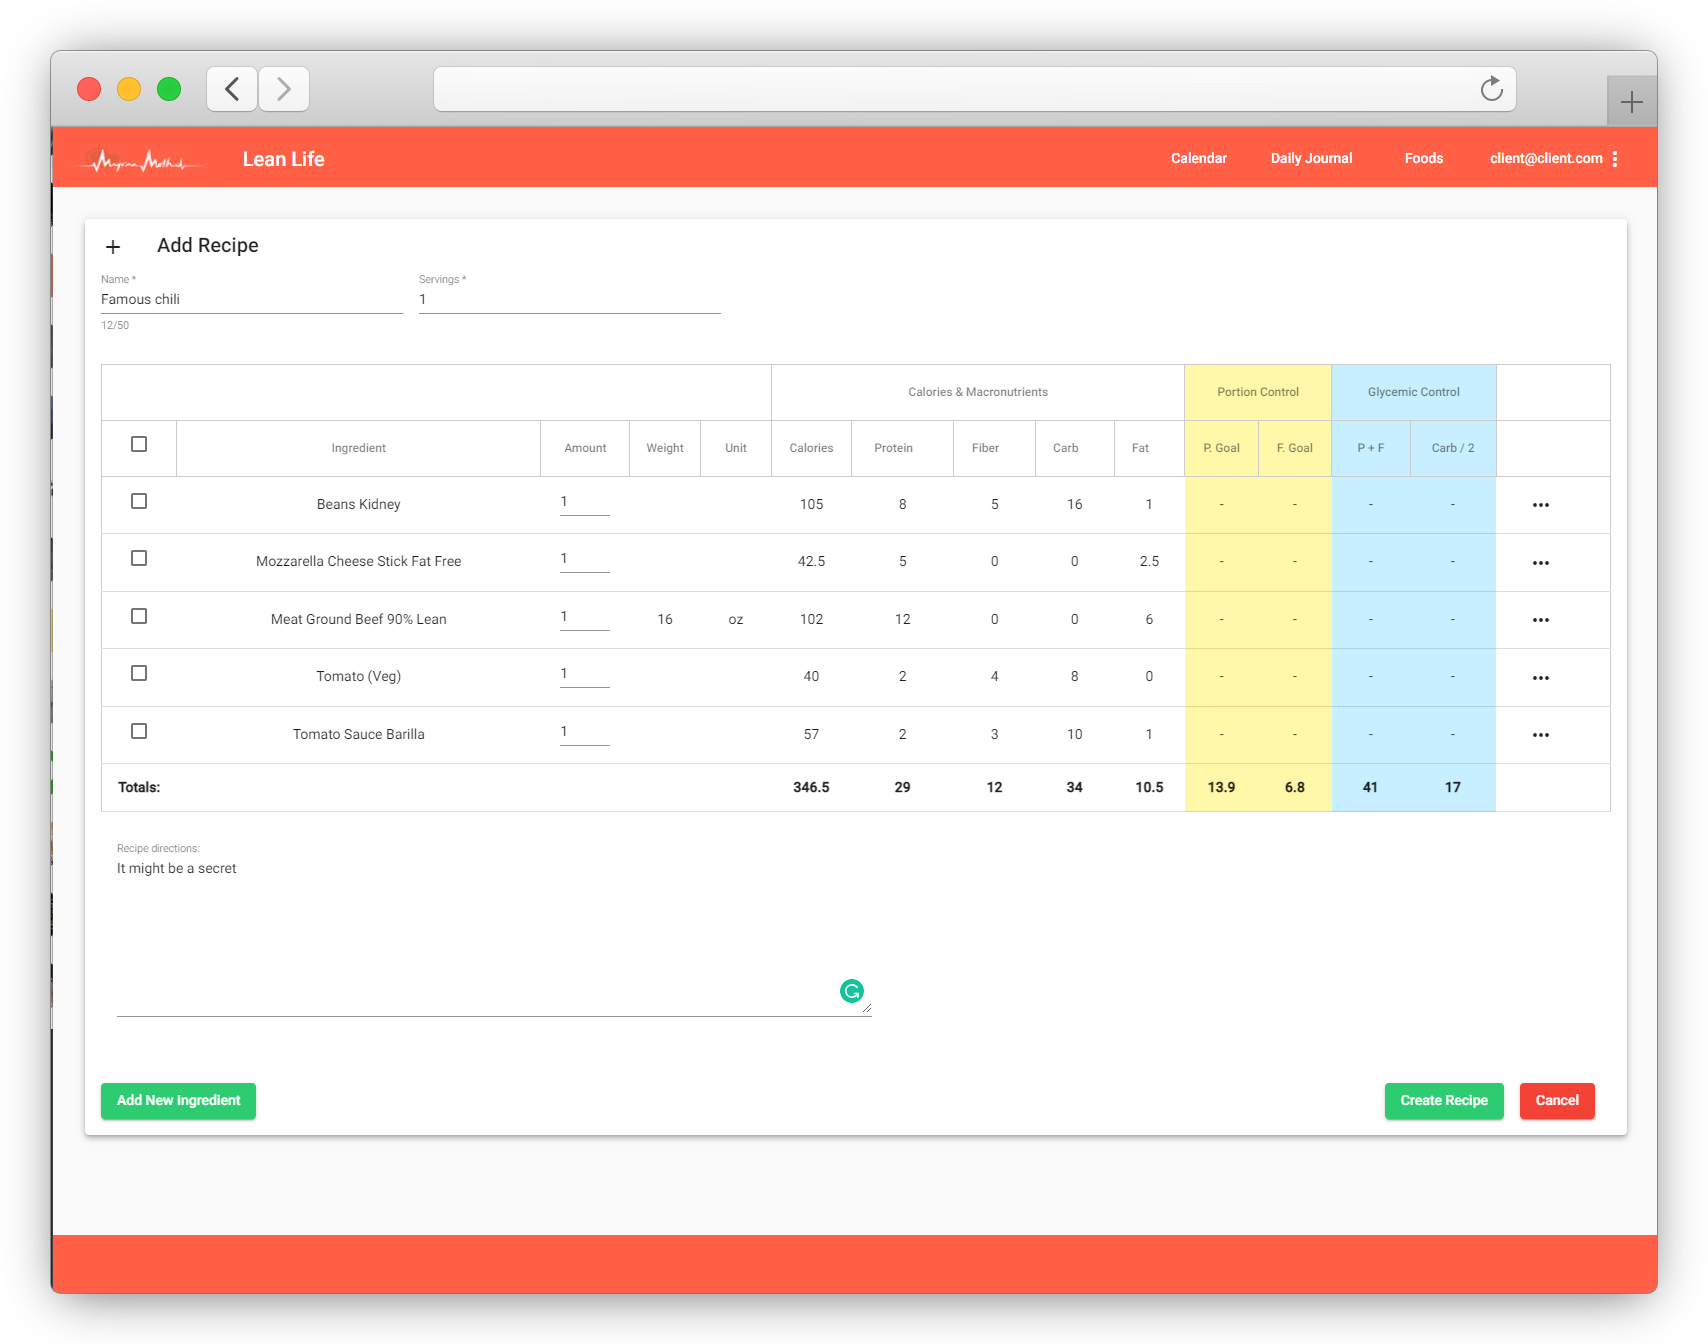
Task: Open a new browser tab with plus
Action: tap(1631, 101)
